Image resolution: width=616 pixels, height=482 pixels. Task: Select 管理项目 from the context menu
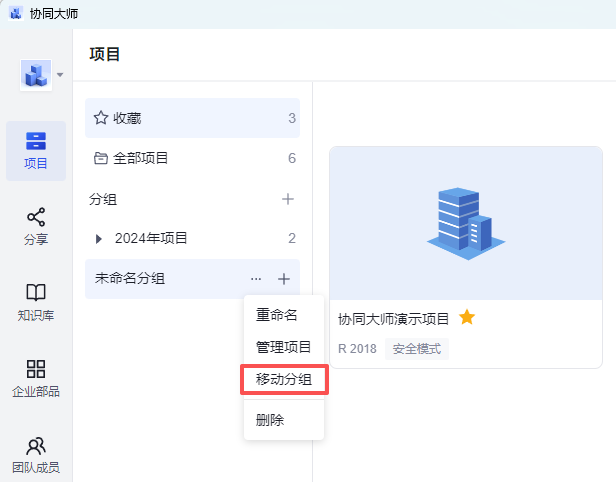pos(284,347)
